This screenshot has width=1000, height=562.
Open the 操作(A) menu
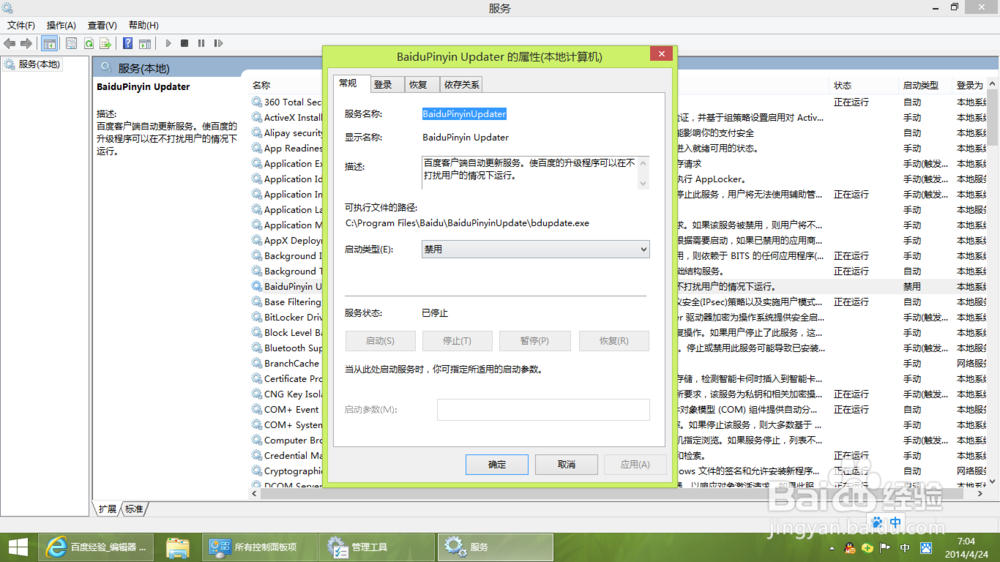point(61,26)
